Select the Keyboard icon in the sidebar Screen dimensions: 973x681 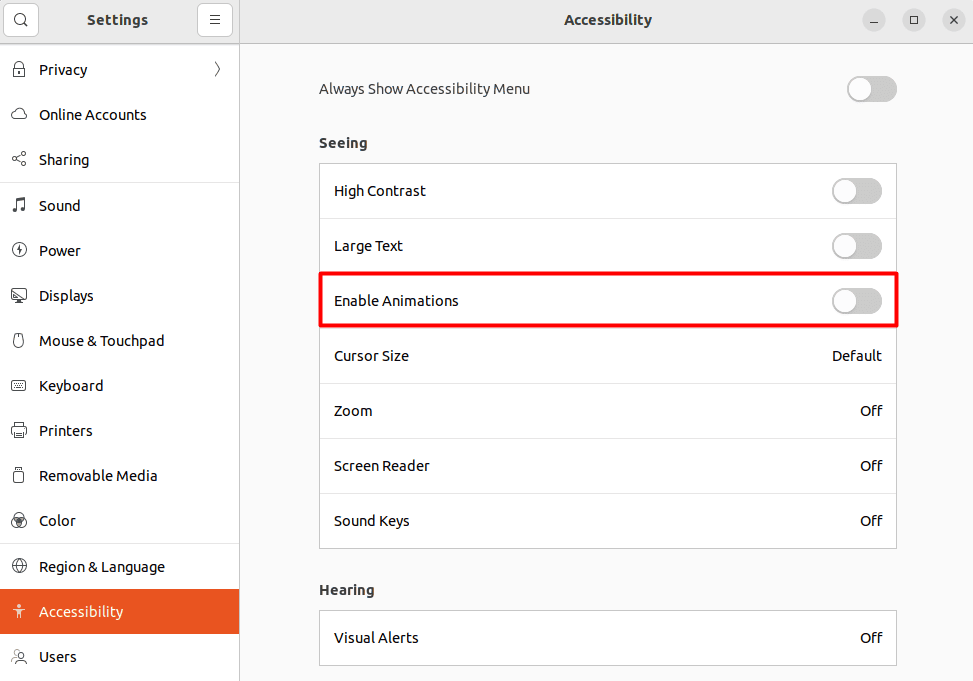pyautogui.click(x=18, y=385)
